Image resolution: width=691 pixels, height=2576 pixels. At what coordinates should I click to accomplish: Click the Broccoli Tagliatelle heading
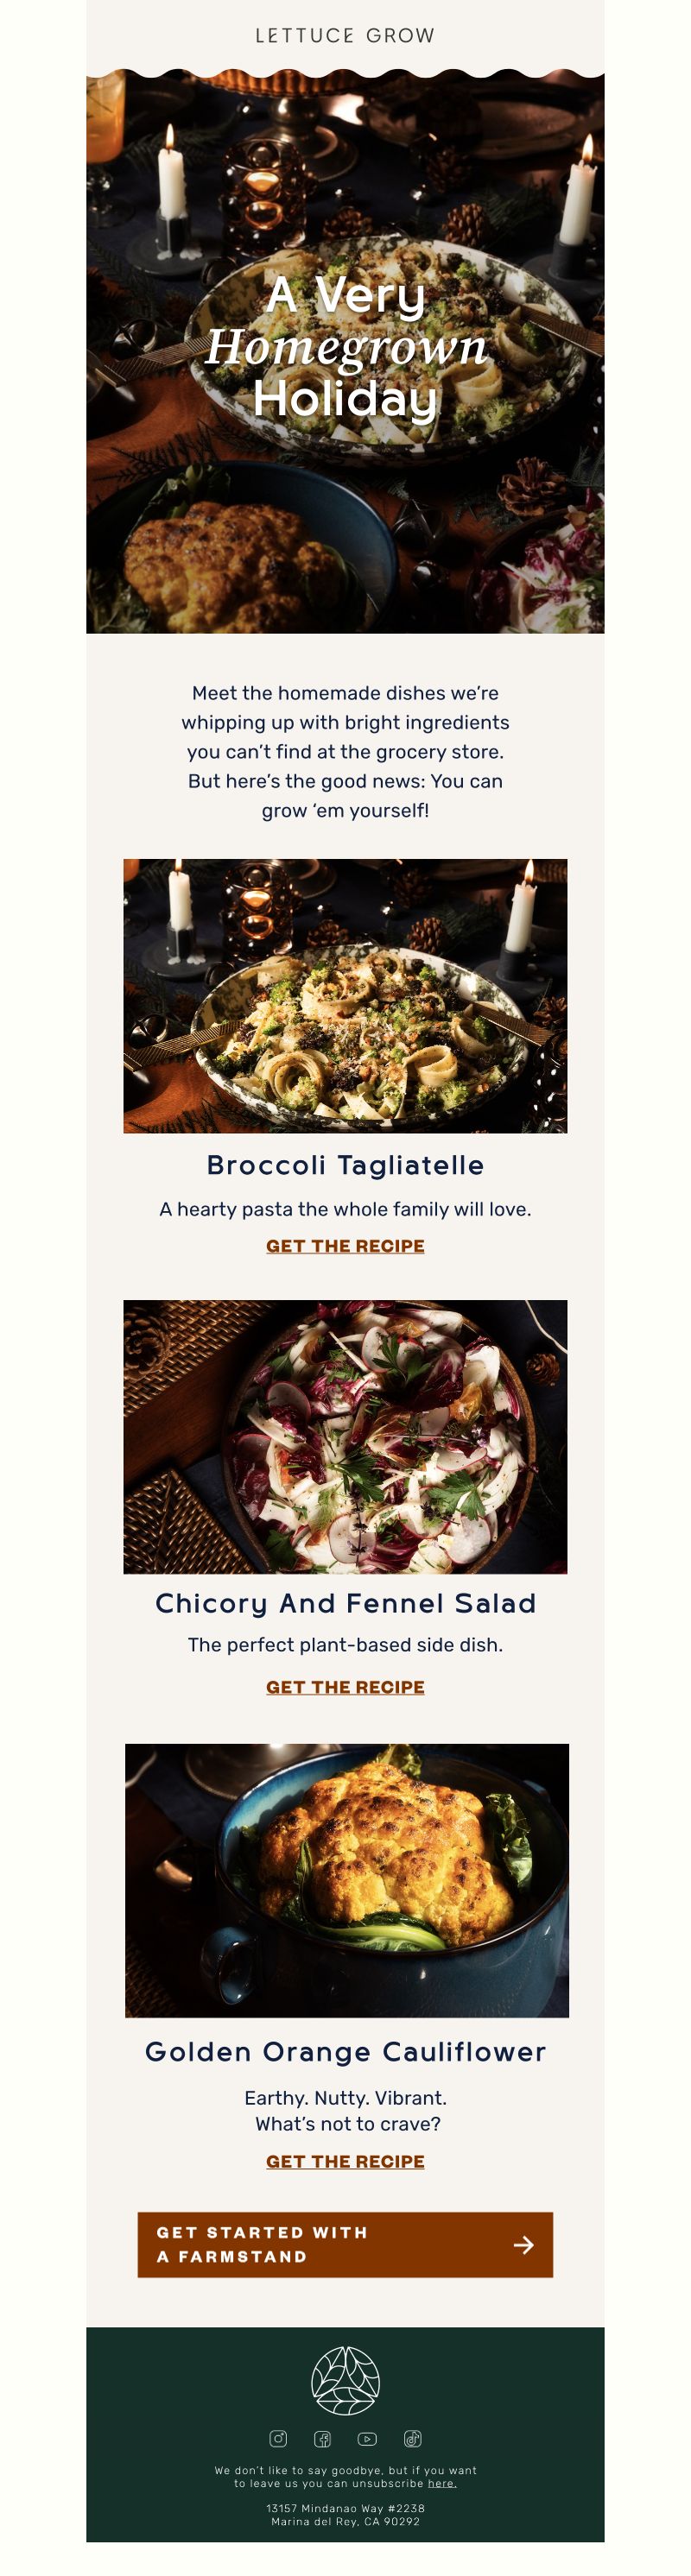(x=345, y=1165)
